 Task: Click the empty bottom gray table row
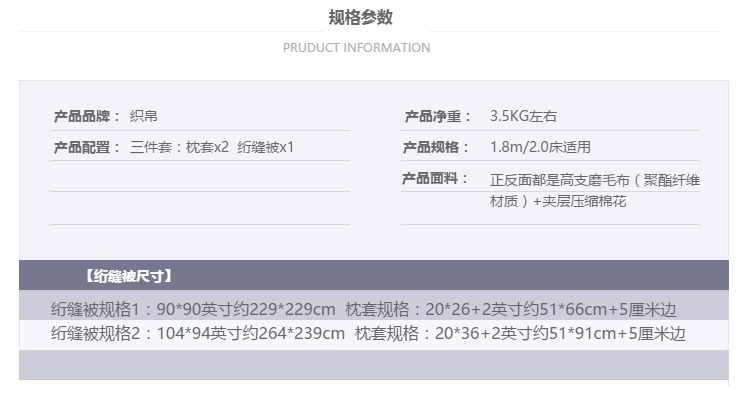point(374,365)
